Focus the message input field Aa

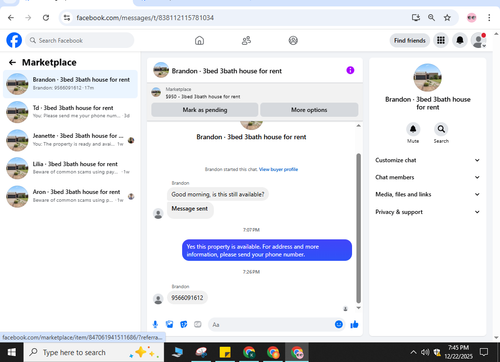(x=277, y=324)
